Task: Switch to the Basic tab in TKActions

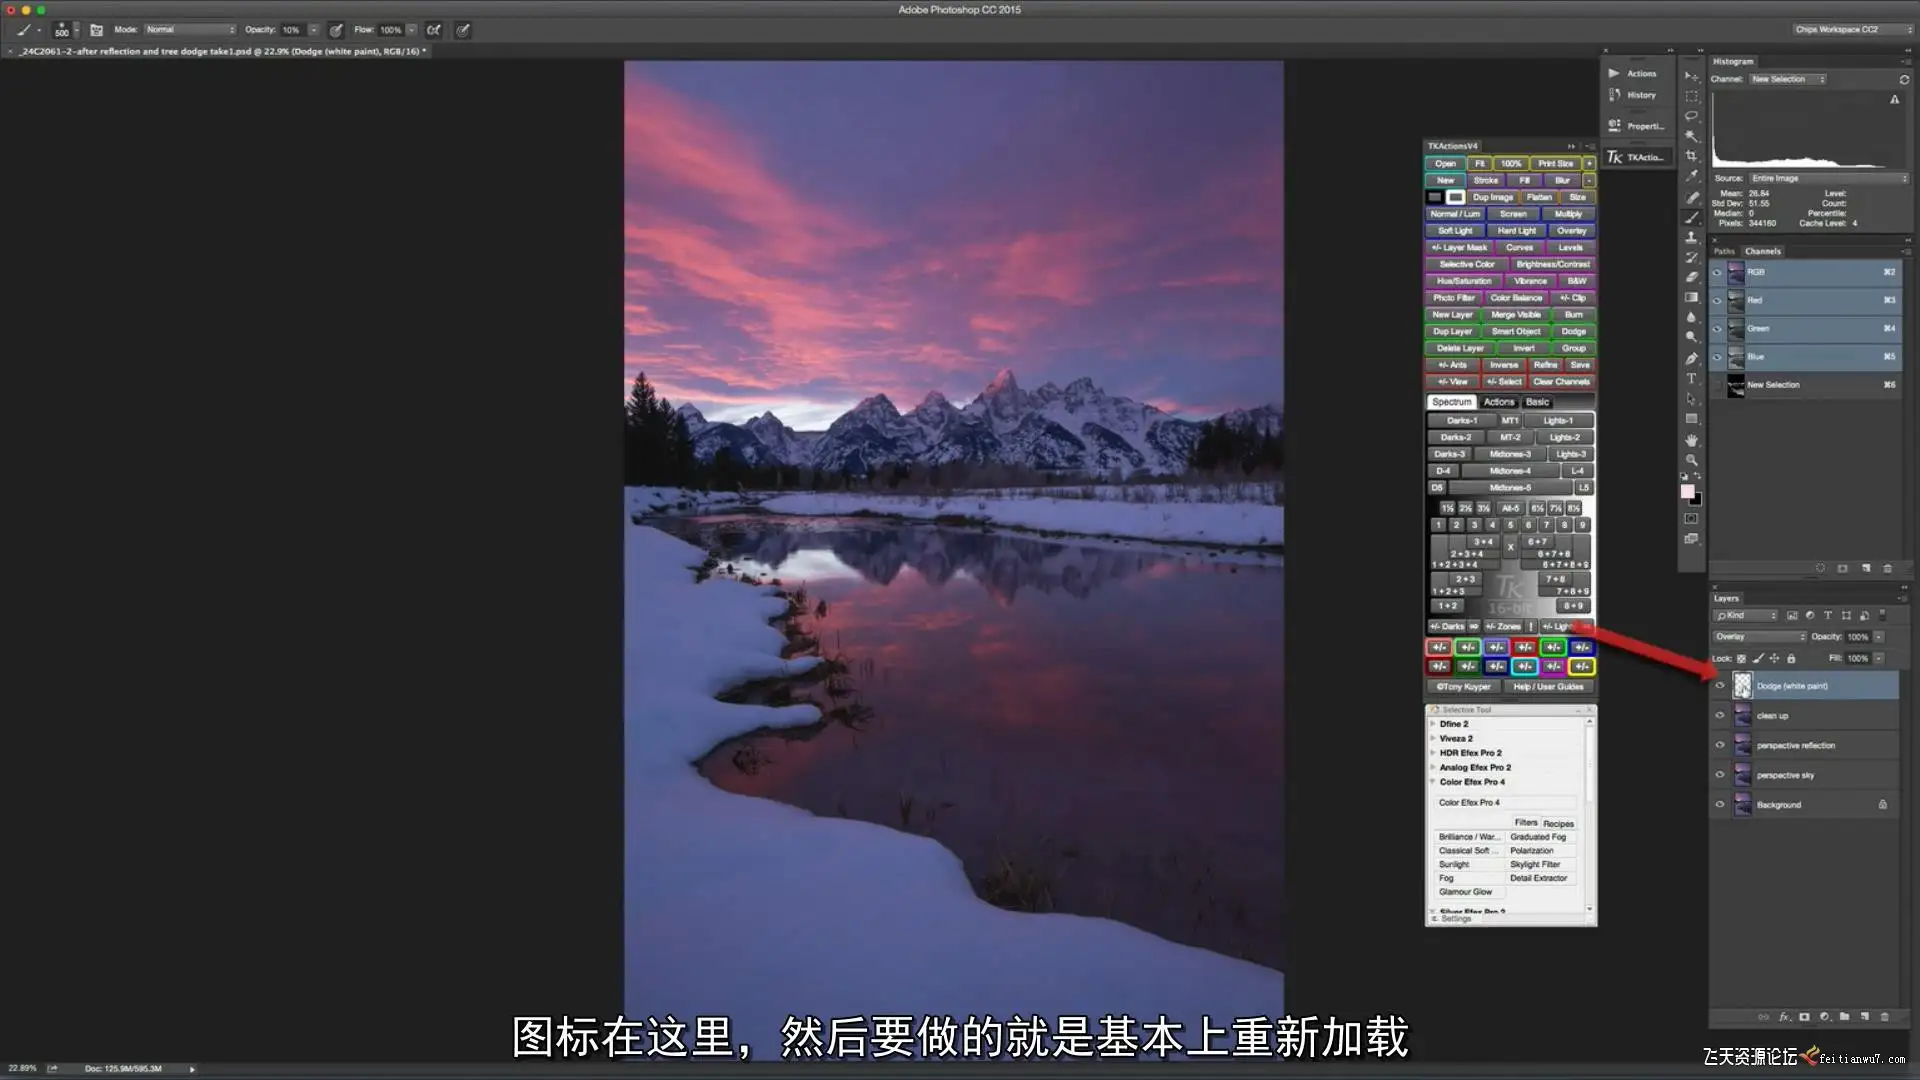Action: click(x=1537, y=402)
